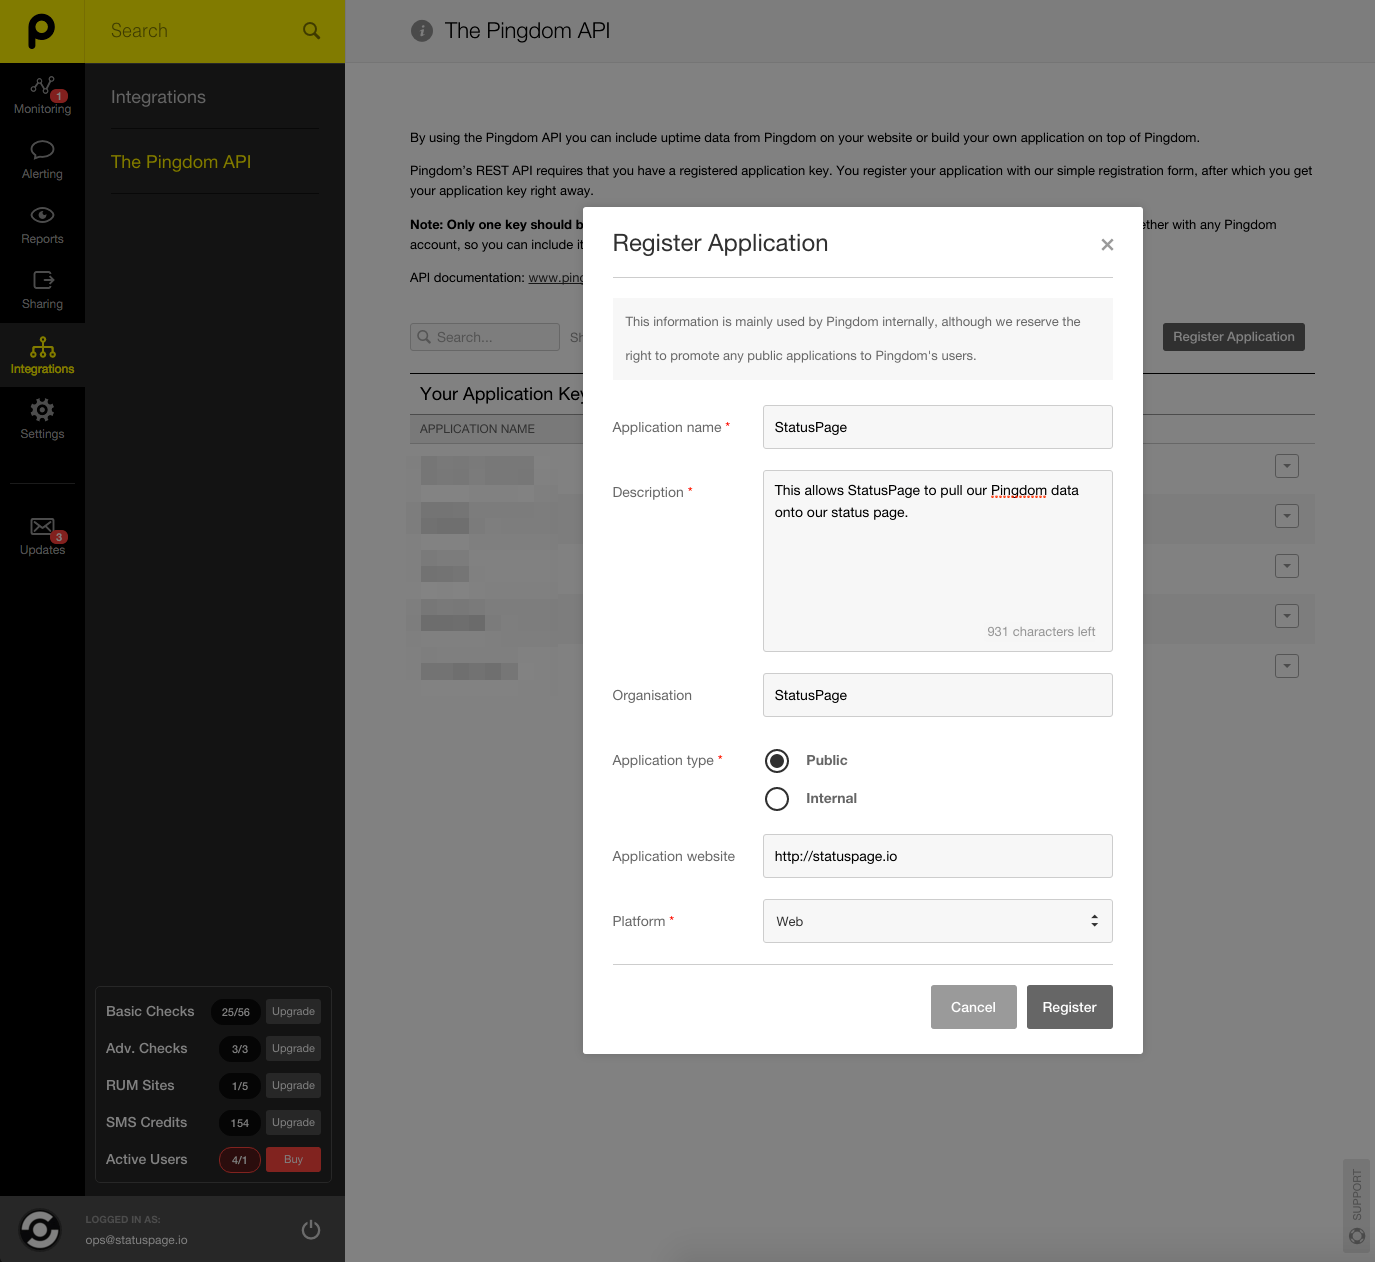The height and width of the screenshot is (1262, 1375).
Task: Click the Description text area
Action: [938, 561]
